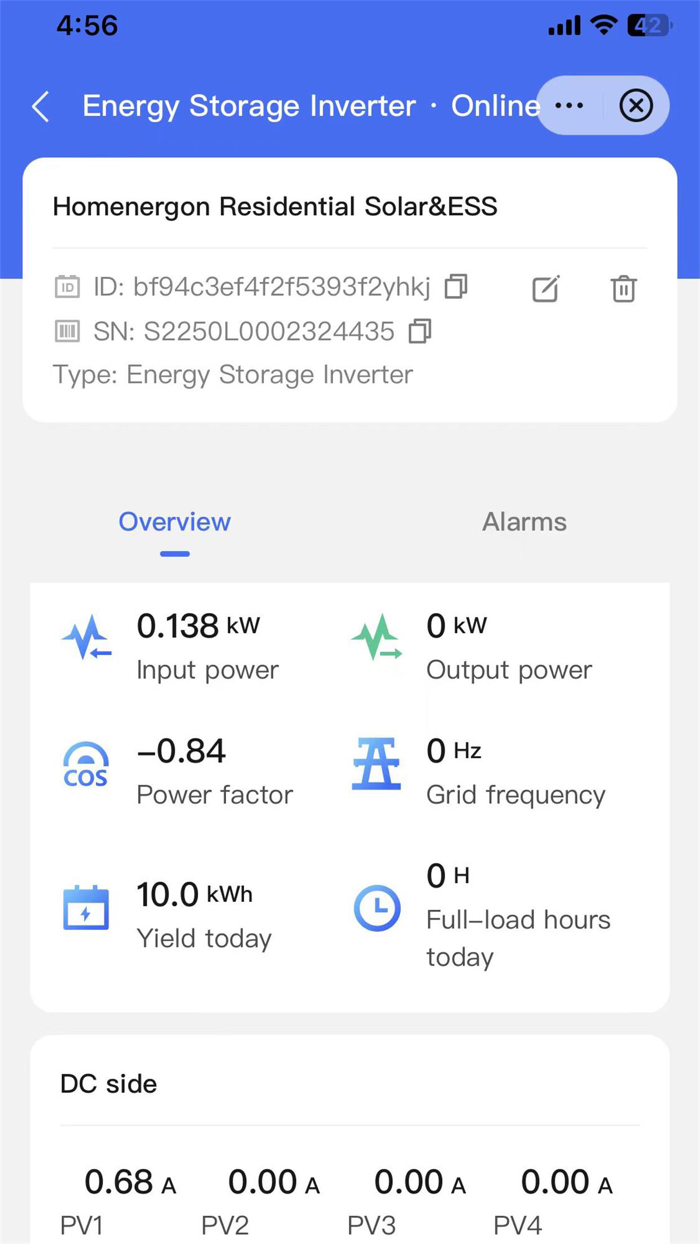Switch to the Alarms tab

(524, 521)
